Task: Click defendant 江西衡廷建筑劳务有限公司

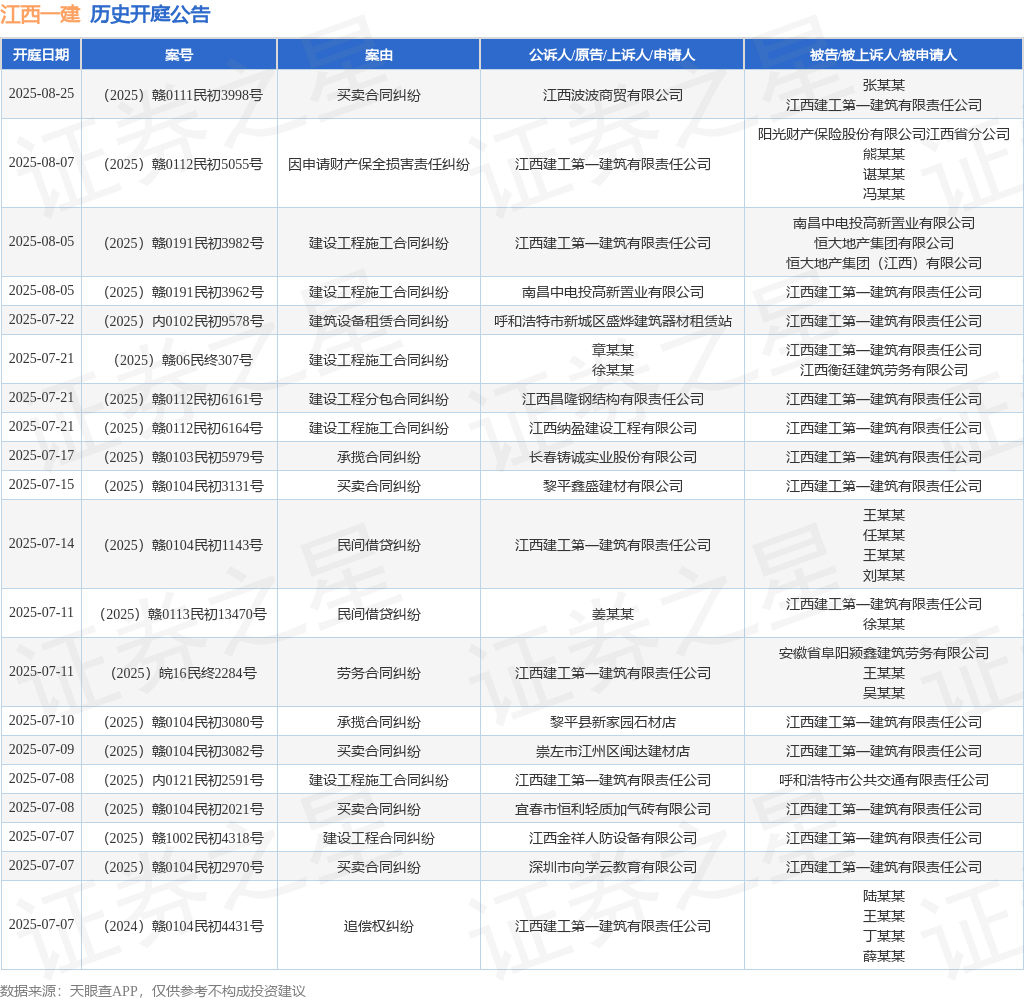Action: point(884,370)
